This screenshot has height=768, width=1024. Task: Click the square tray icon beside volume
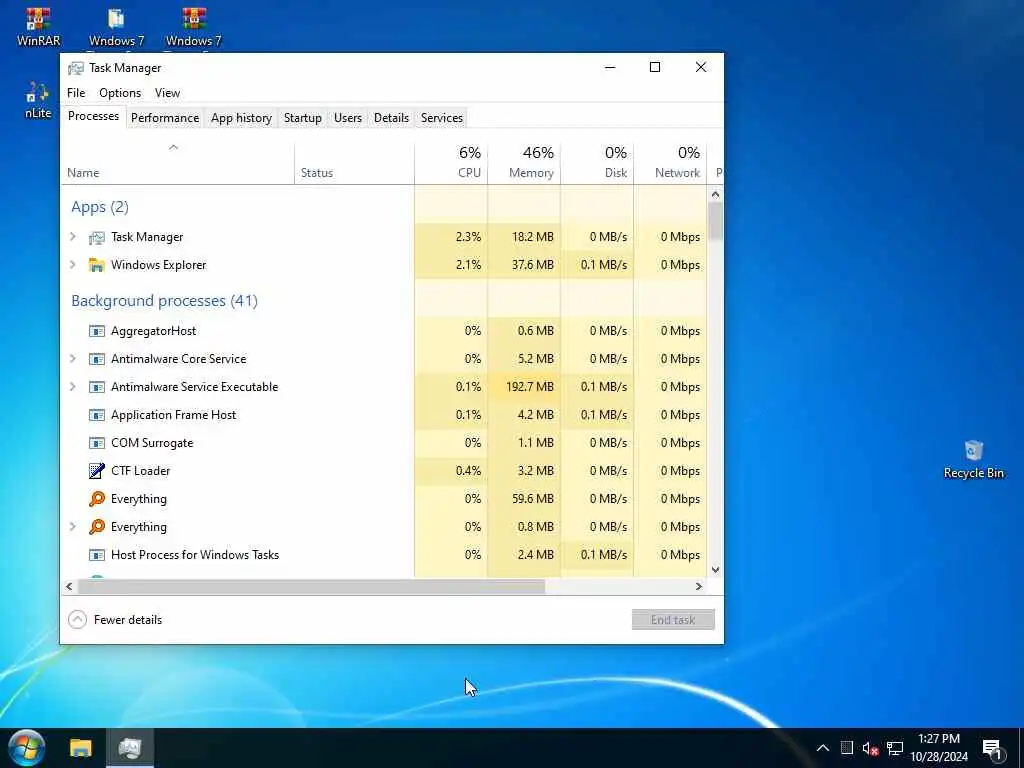coord(846,748)
